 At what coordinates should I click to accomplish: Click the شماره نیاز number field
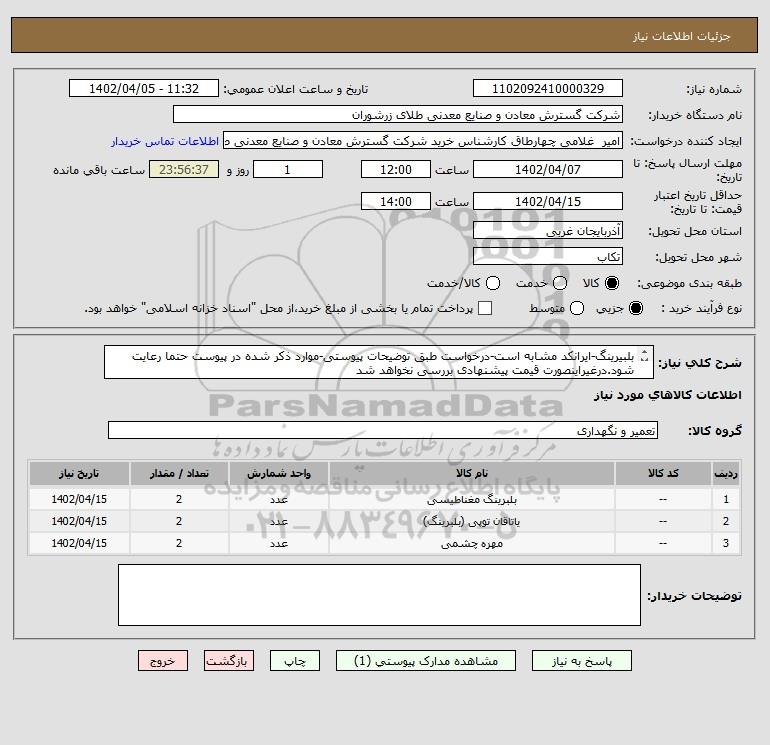(548, 89)
